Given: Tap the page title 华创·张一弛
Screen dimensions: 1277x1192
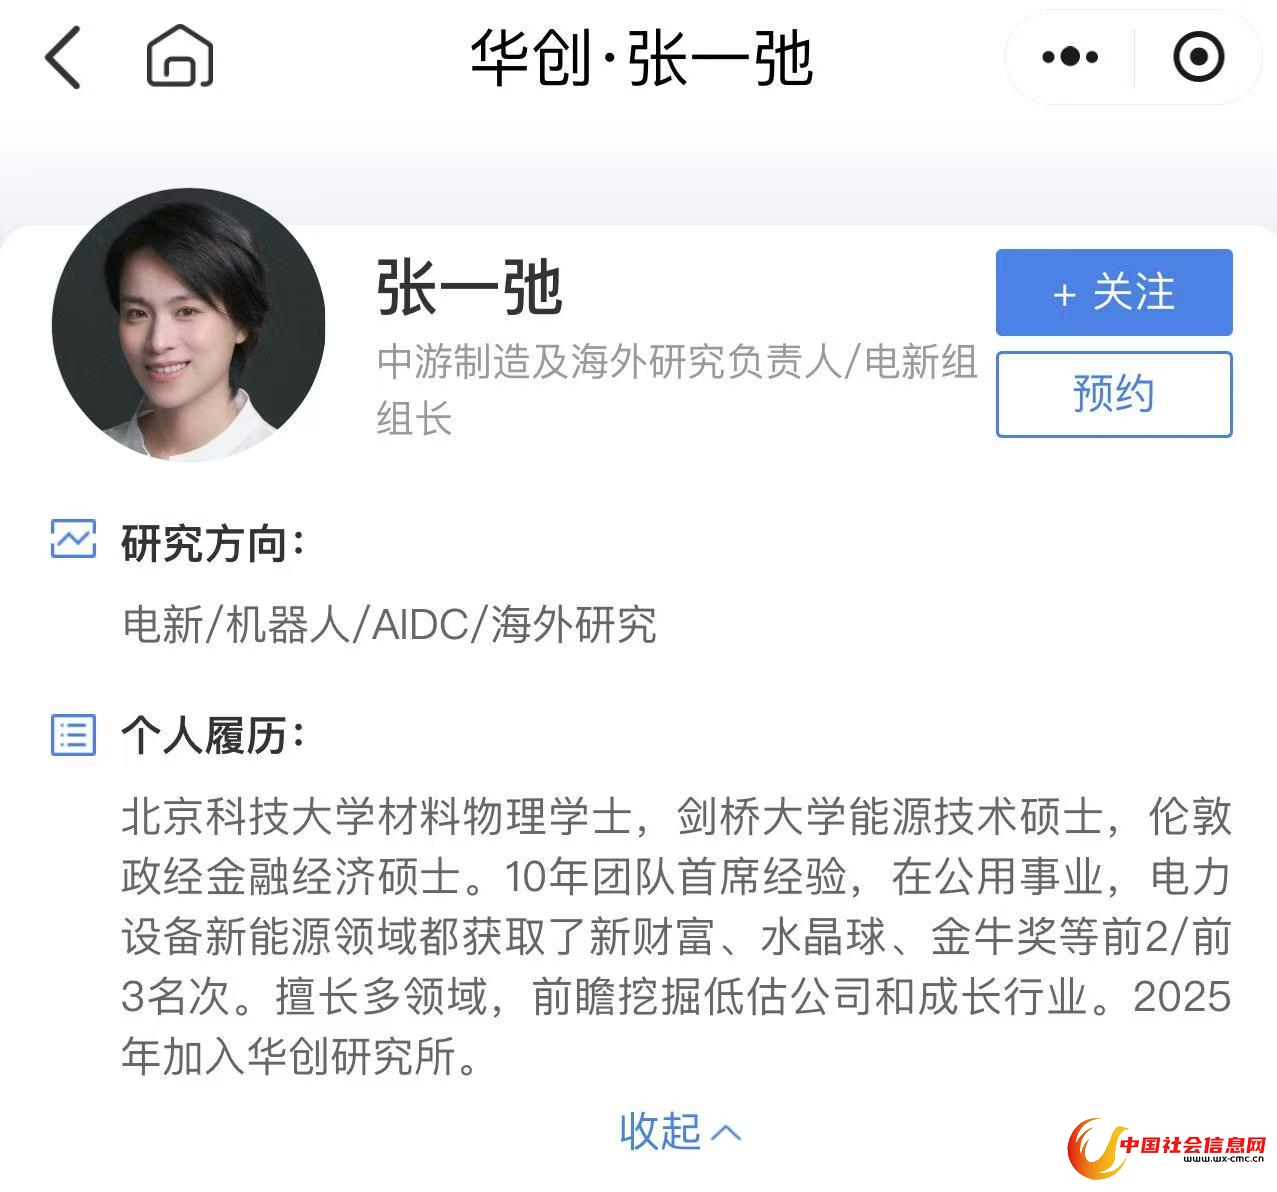Looking at the screenshot, I should click(641, 58).
